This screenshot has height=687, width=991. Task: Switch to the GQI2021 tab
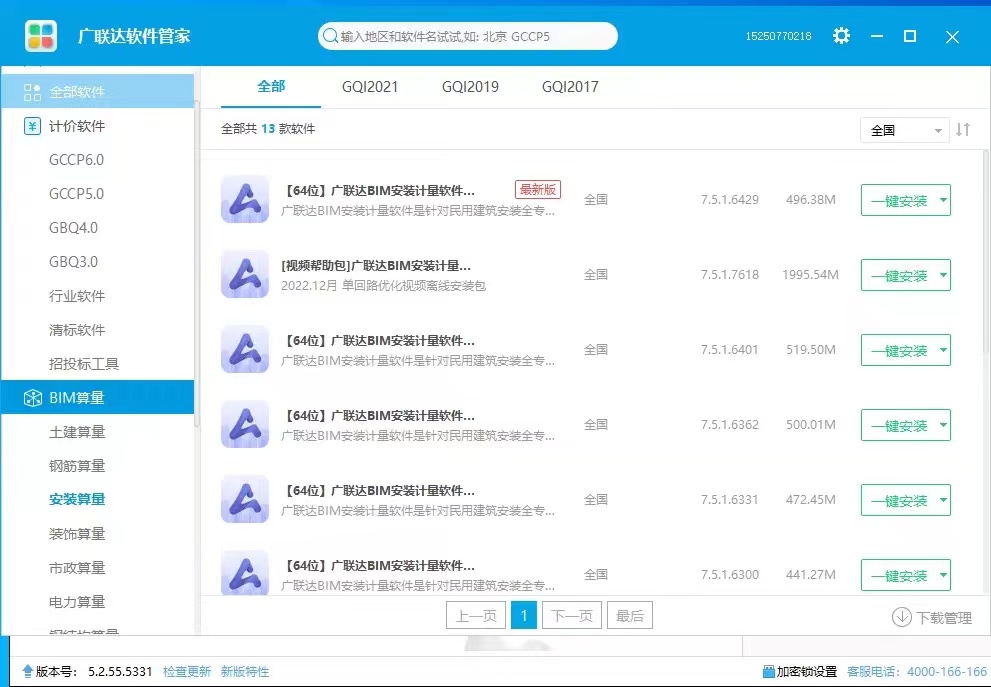coord(370,87)
